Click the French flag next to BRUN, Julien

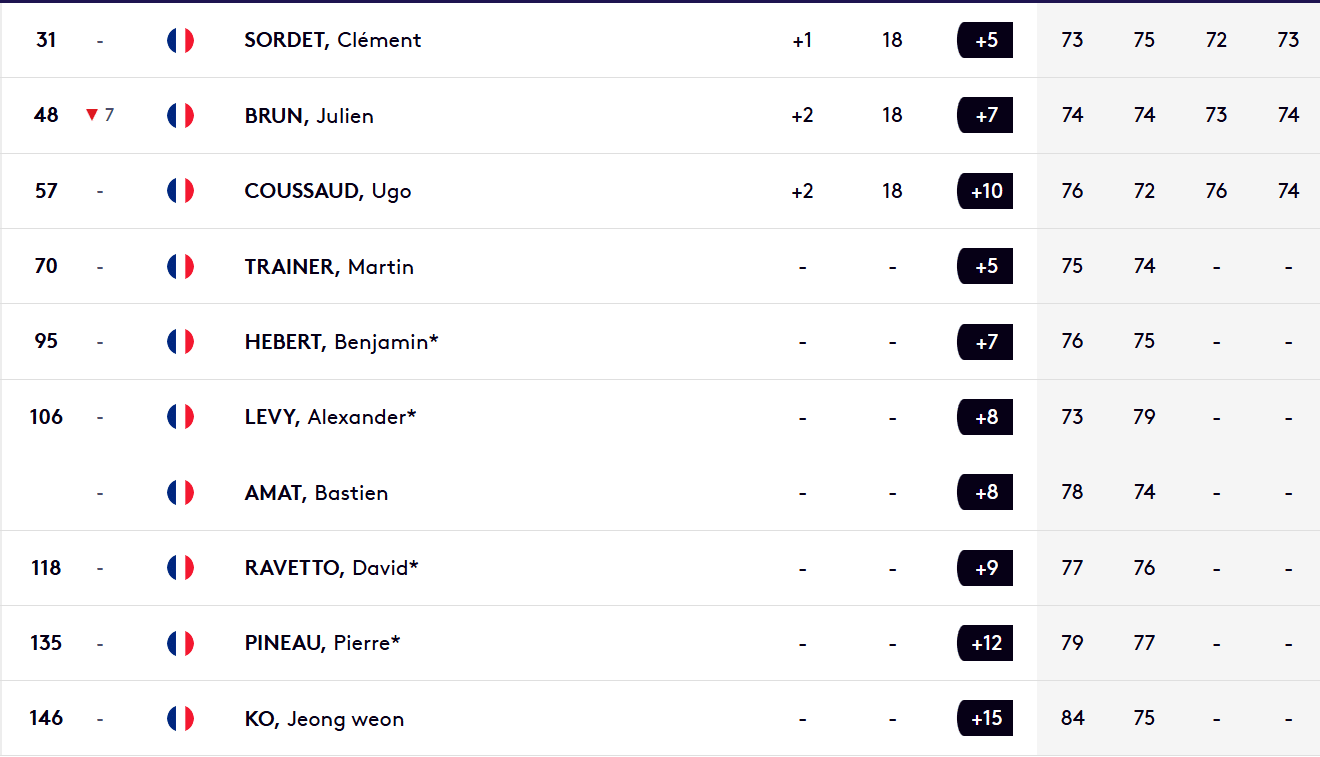point(180,115)
